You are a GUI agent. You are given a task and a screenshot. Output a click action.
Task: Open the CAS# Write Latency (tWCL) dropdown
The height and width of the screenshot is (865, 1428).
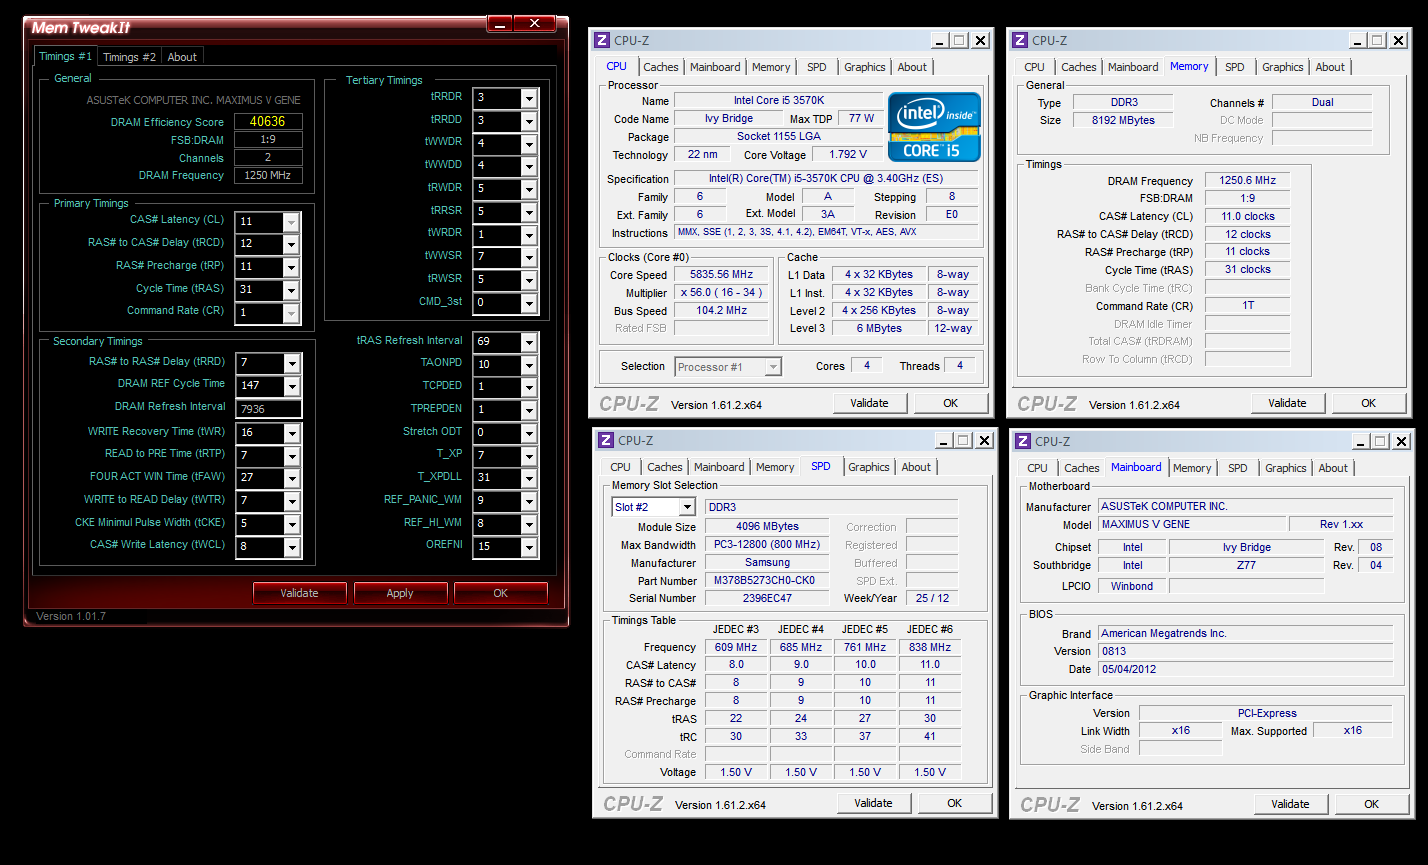(x=291, y=548)
